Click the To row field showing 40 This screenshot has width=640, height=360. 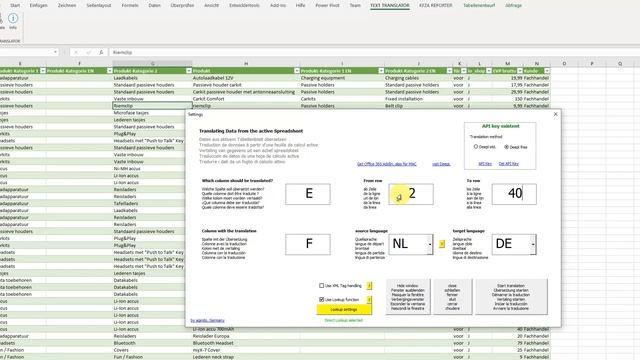[514, 194]
